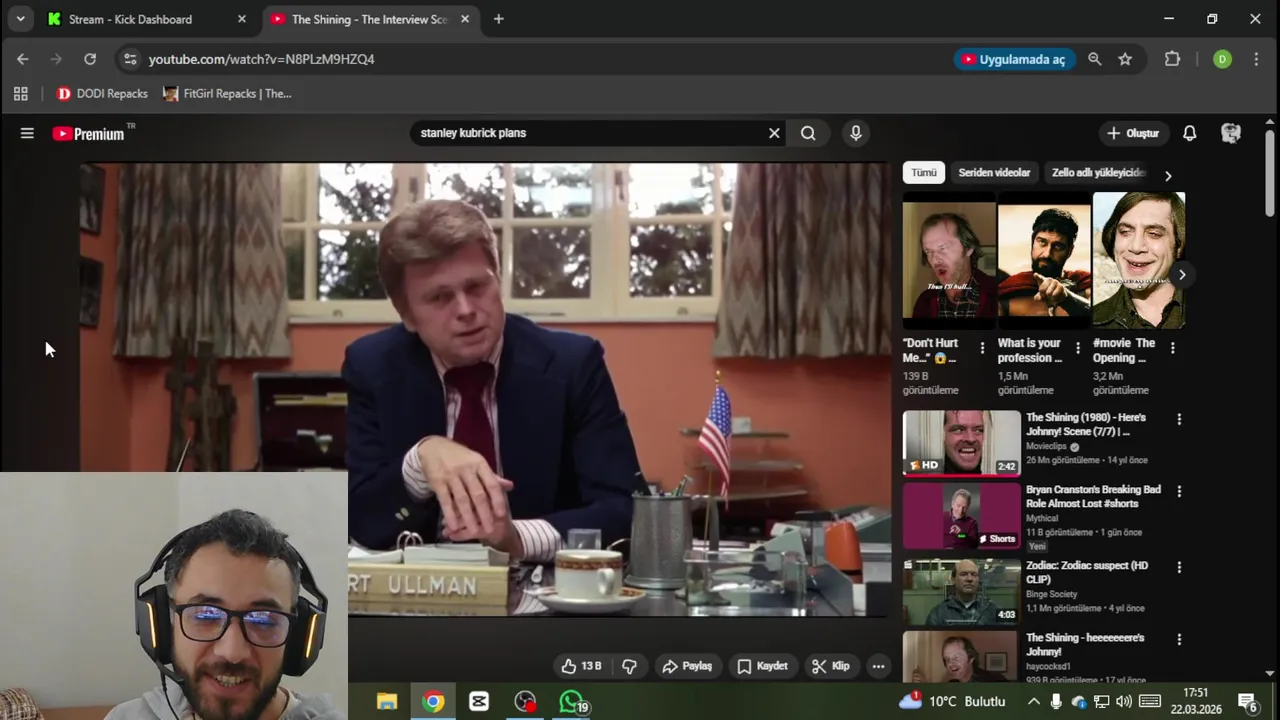The width and height of the screenshot is (1280, 720).
Task: Like the video with thumbs up
Action: [x=581, y=666]
